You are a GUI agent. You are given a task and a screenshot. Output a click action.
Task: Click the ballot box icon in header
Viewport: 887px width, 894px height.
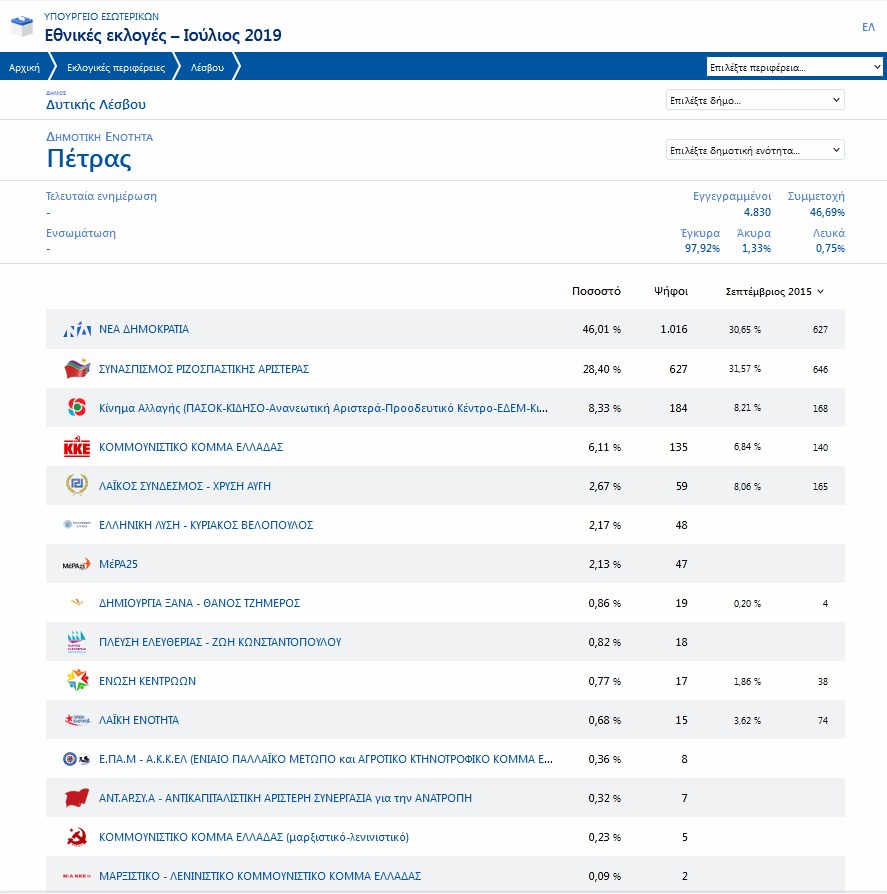click(21, 27)
